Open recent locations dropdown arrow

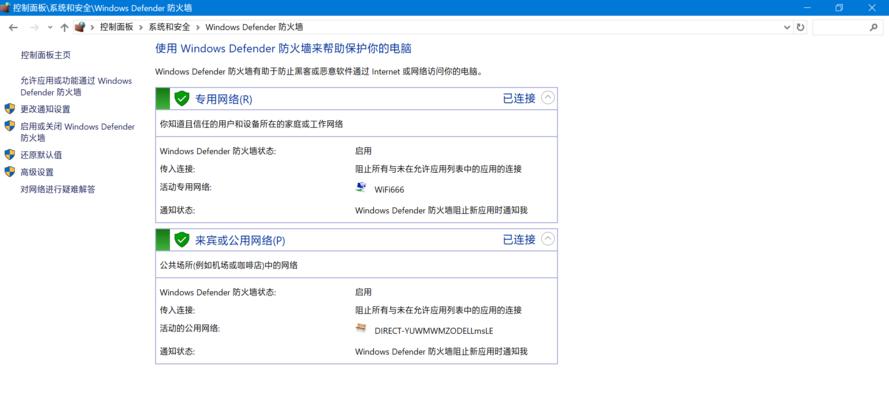50,27
